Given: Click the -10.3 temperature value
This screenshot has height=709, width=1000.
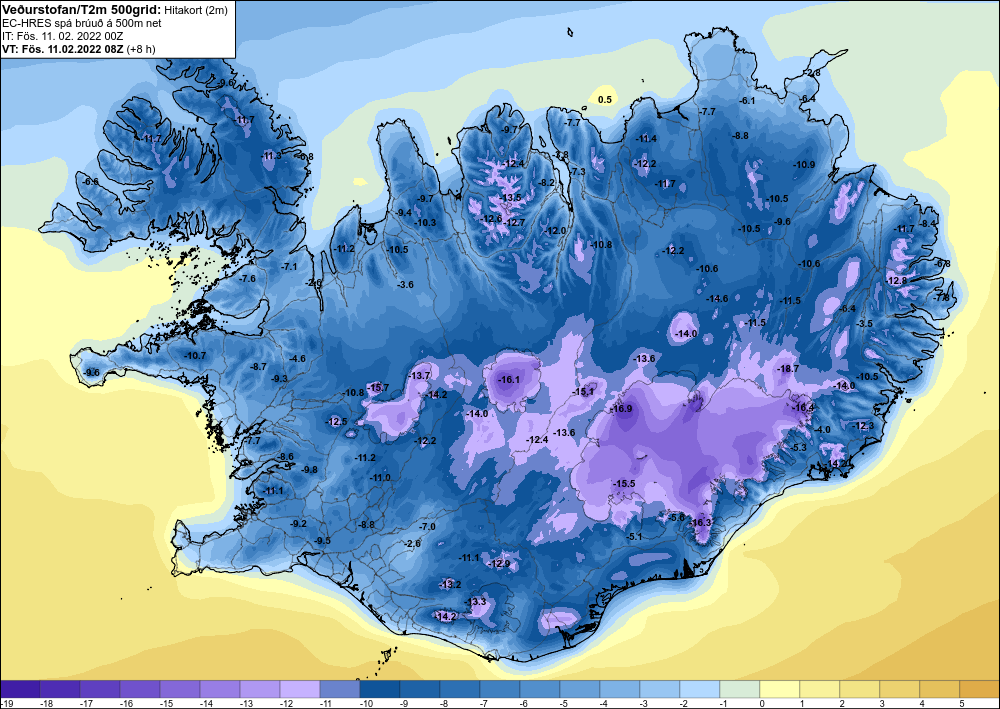Looking at the screenshot, I should pos(425,223).
